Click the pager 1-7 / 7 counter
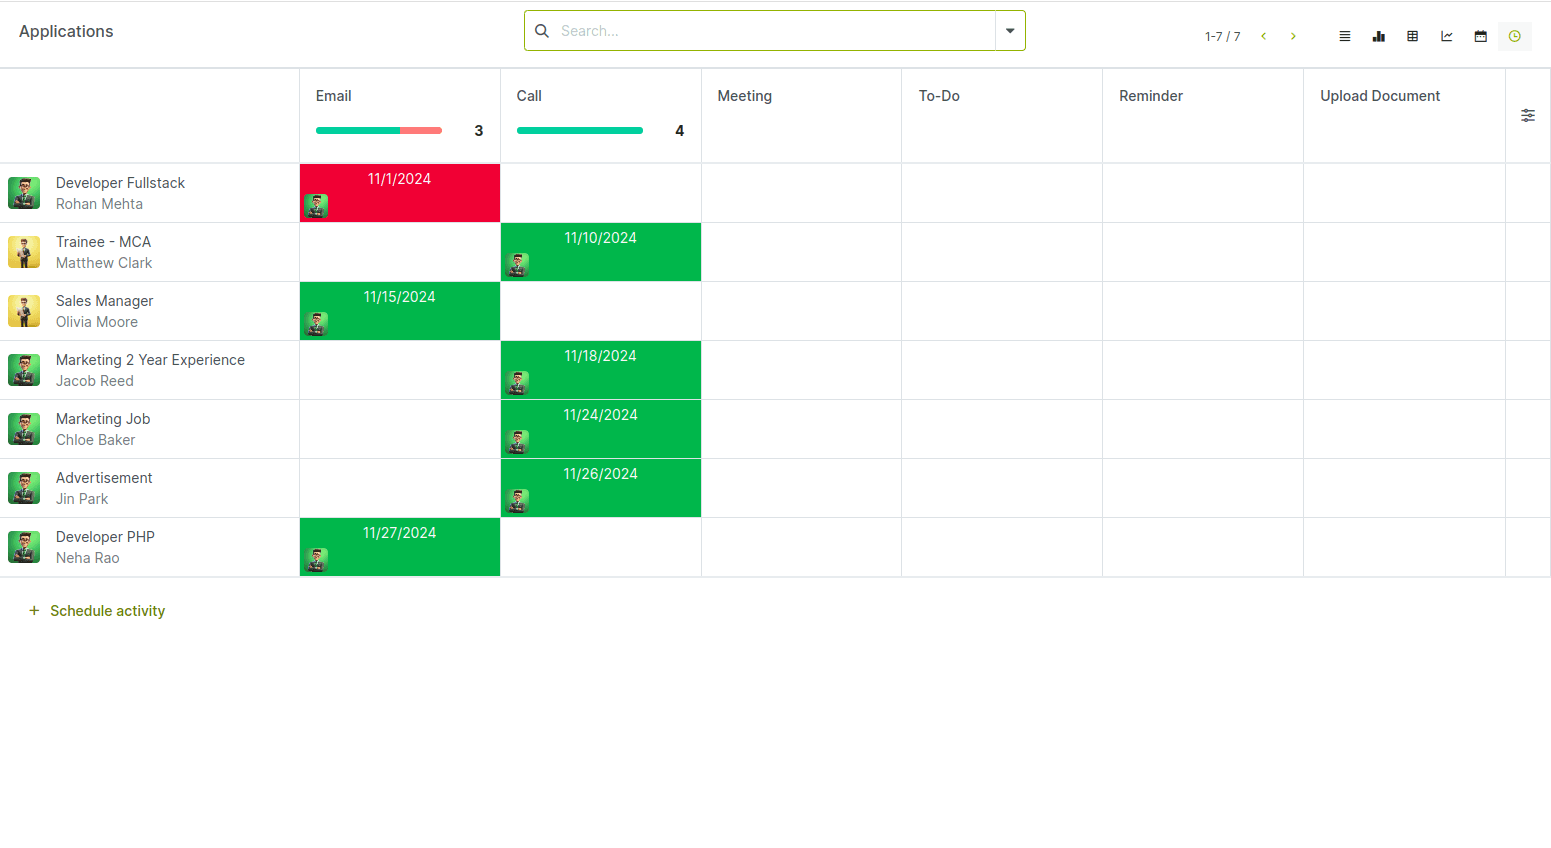This screenshot has width=1551, height=848. 1222,36
